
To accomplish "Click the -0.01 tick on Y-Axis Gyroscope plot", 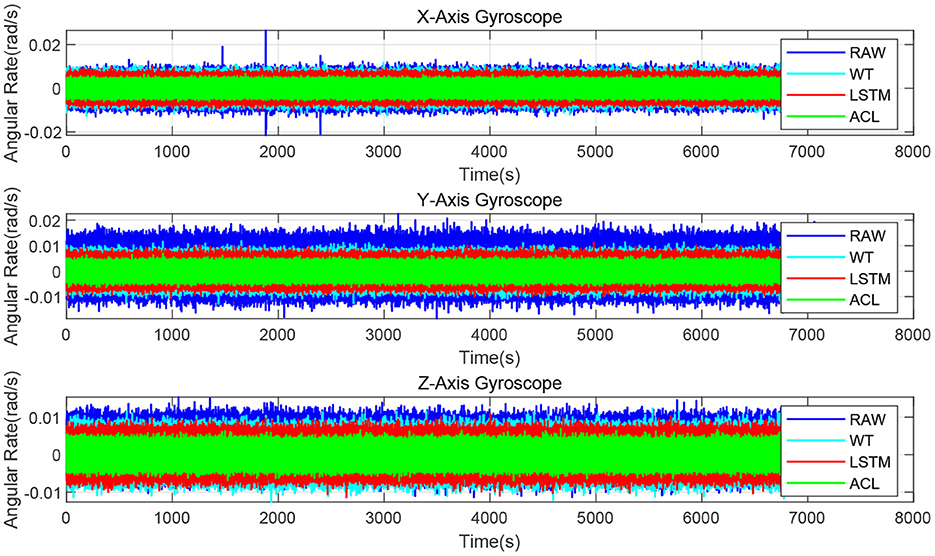I will [x=42, y=297].
